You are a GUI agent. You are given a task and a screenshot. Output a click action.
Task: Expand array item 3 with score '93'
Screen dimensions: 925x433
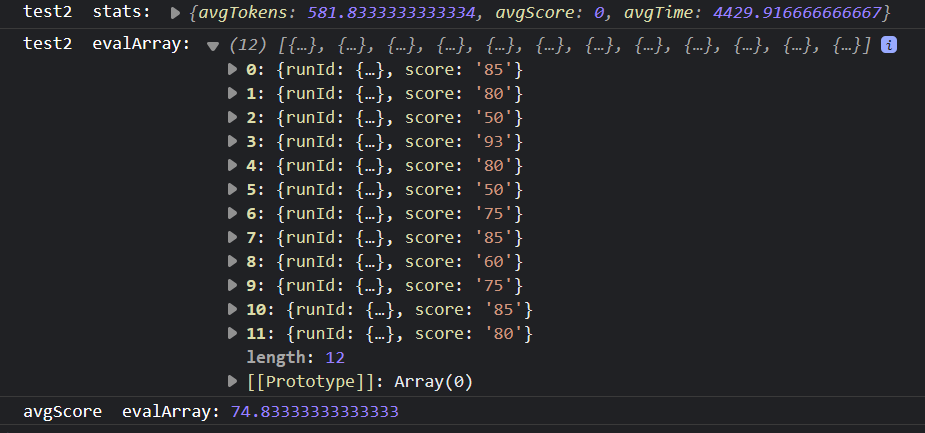tap(234, 141)
